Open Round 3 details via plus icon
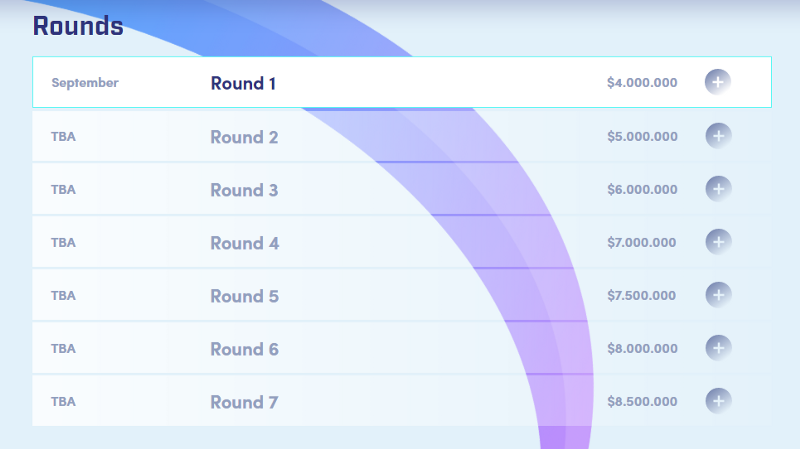The height and width of the screenshot is (449, 800). [x=718, y=188]
